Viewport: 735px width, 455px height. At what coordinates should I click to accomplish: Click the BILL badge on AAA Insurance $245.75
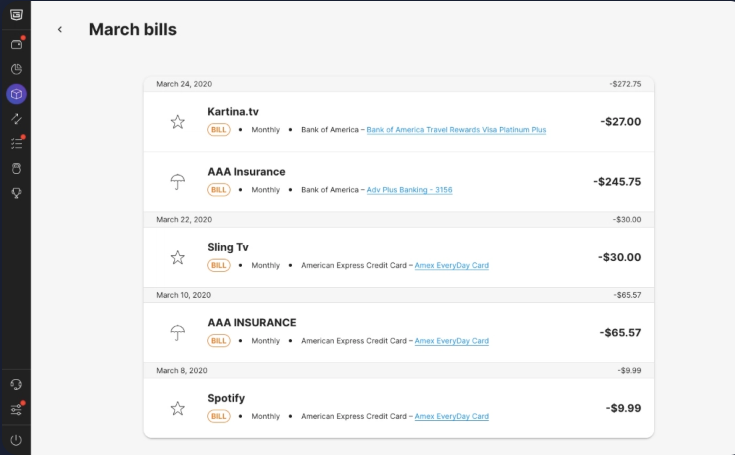point(219,190)
